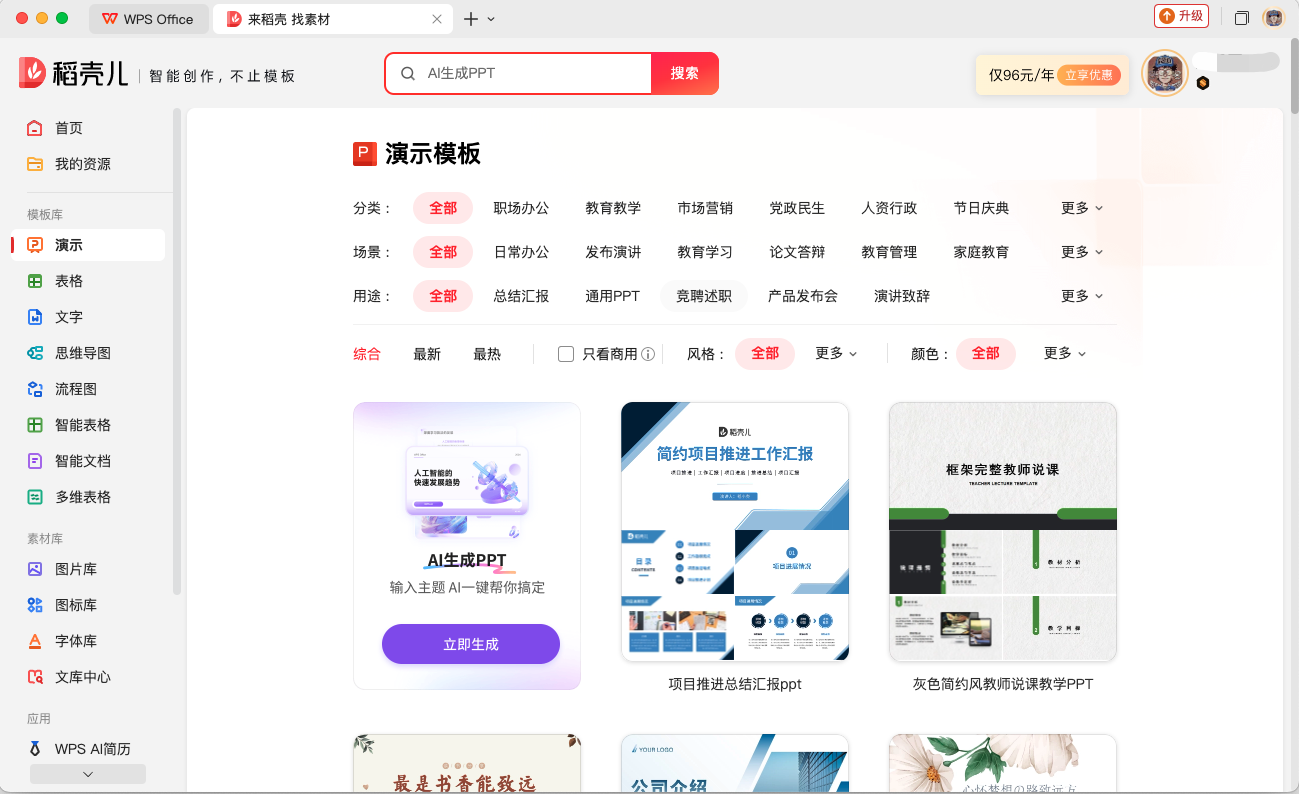1299x794 pixels.
Task: Filter by 论文答辩 scene
Action: (797, 252)
